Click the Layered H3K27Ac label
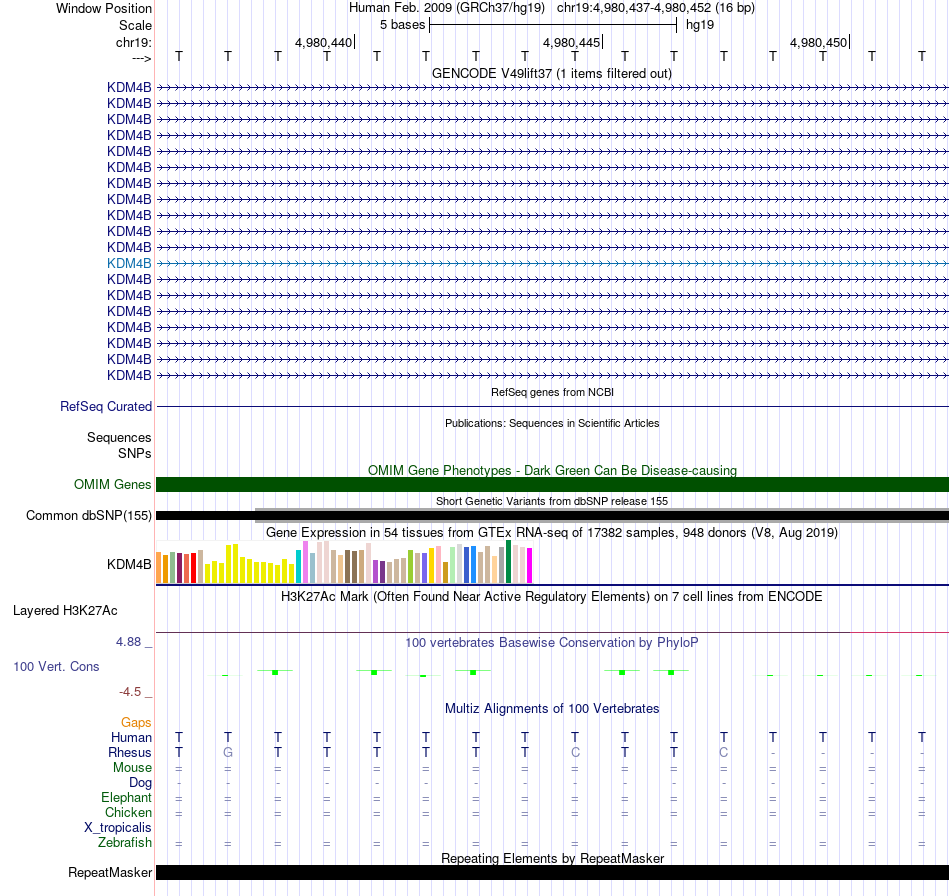 tap(65, 611)
